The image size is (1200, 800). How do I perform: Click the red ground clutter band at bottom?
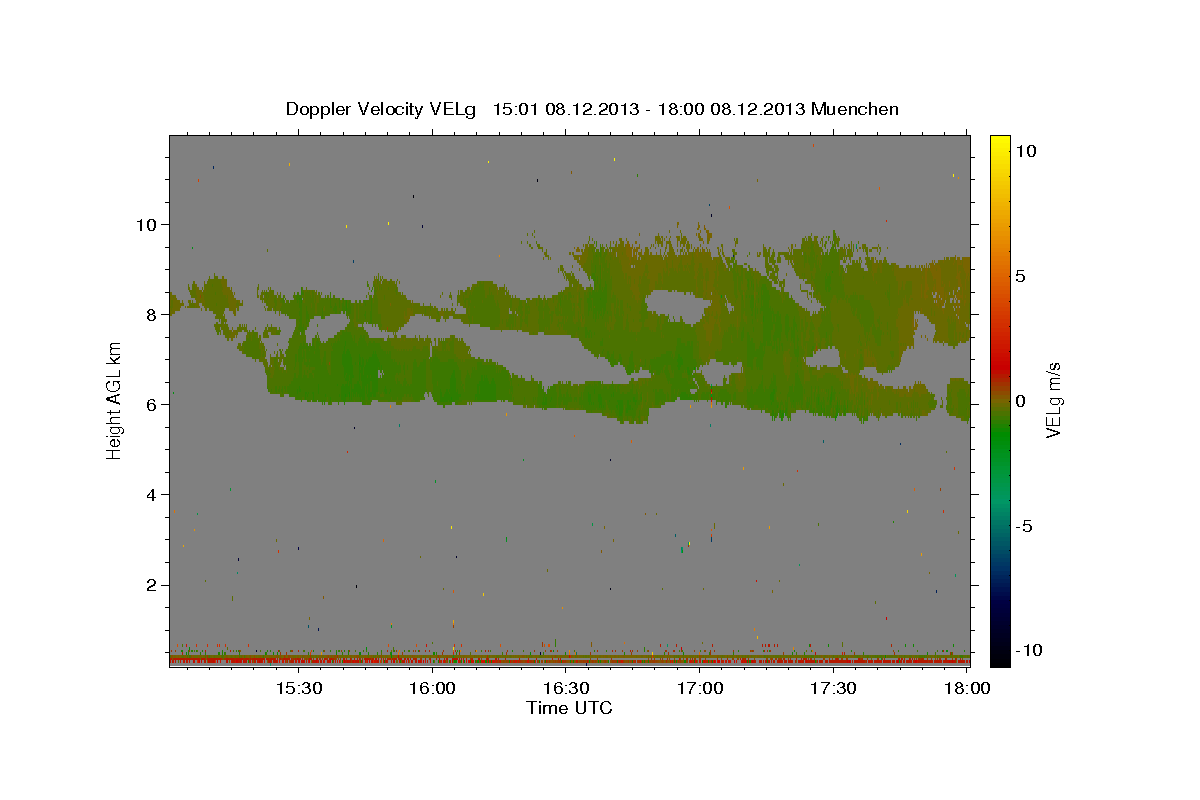pyautogui.click(x=569, y=660)
